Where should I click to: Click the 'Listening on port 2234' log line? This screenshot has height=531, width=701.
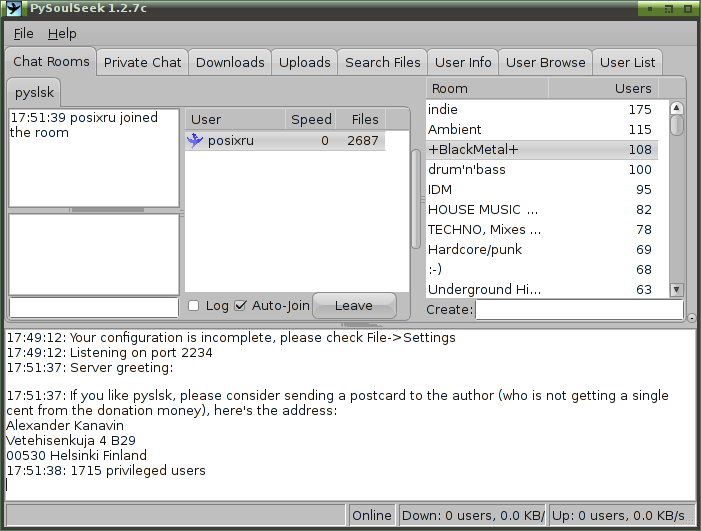[x=110, y=352]
